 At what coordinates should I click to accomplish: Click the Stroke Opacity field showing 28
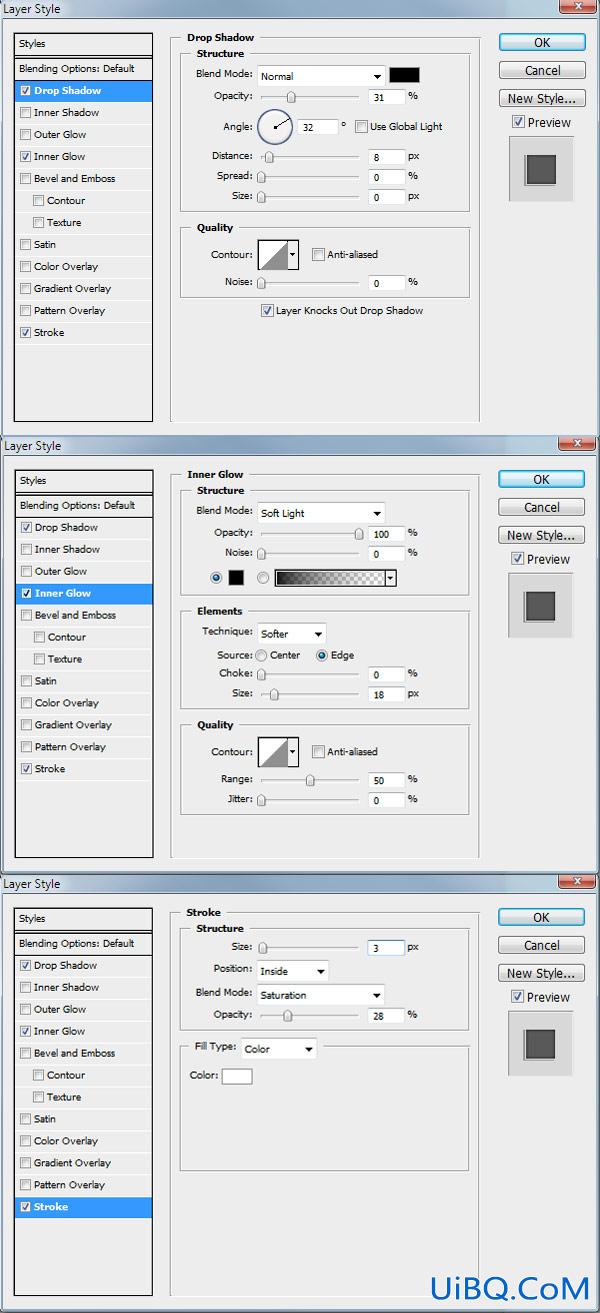point(386,1015)
